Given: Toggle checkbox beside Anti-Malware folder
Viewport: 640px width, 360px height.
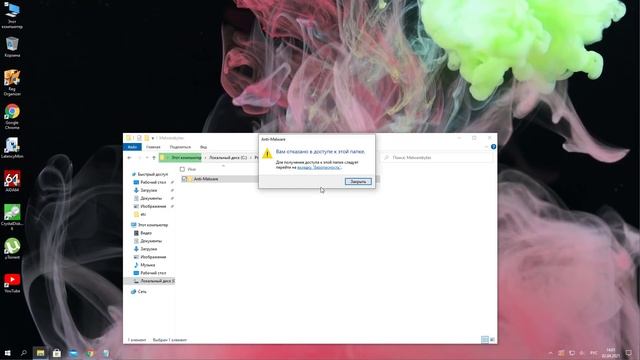Looking at the screenshot, I should (x=184, y=179).
